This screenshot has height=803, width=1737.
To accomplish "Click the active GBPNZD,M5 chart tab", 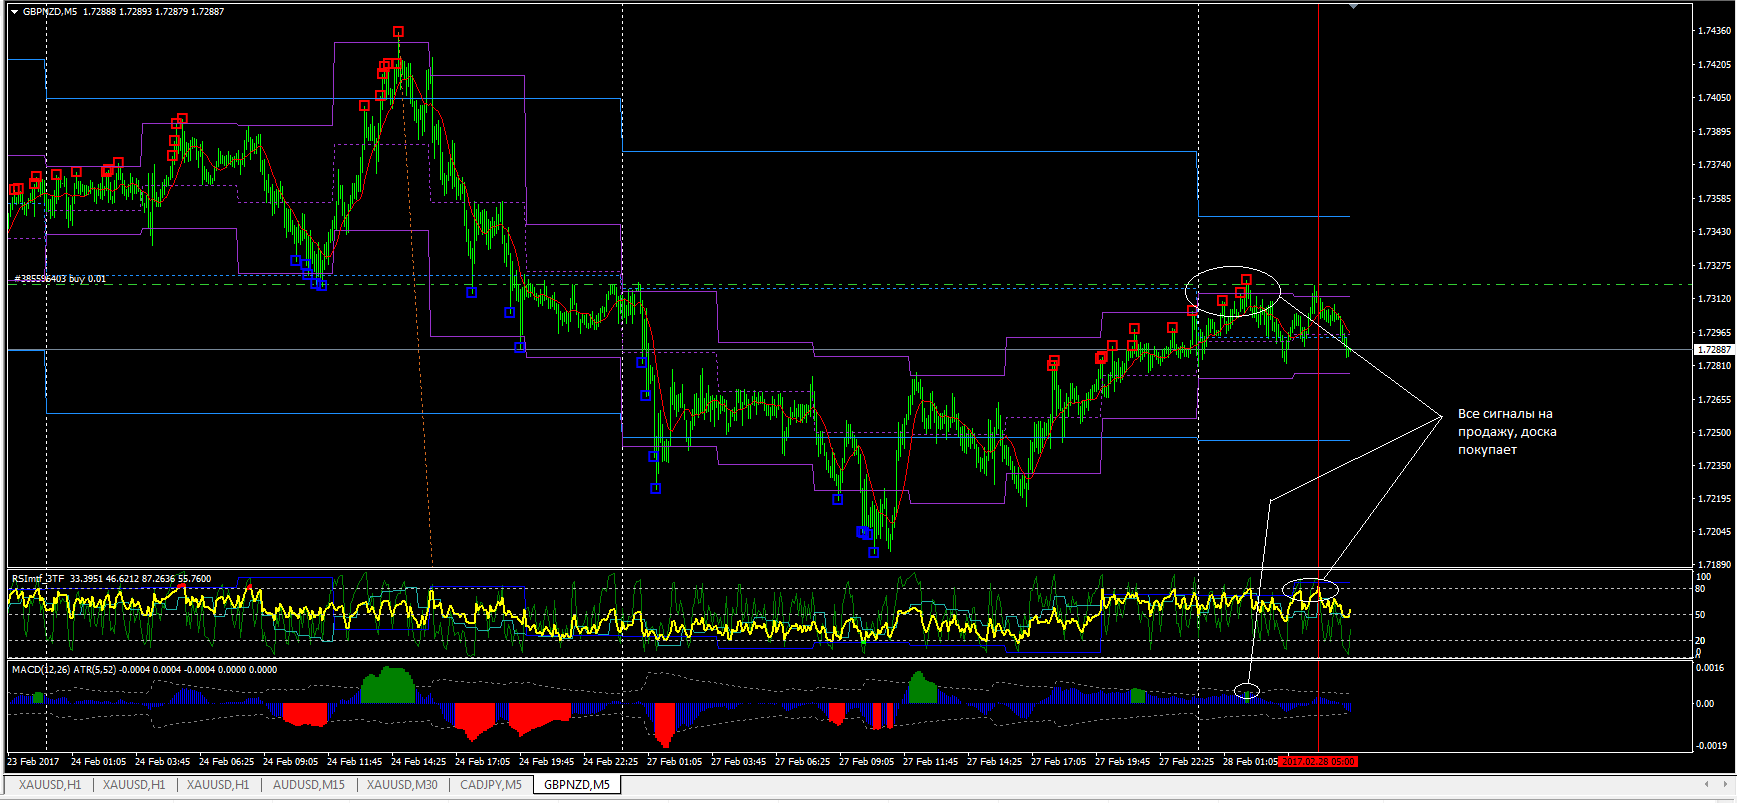I will pos(577,785).
